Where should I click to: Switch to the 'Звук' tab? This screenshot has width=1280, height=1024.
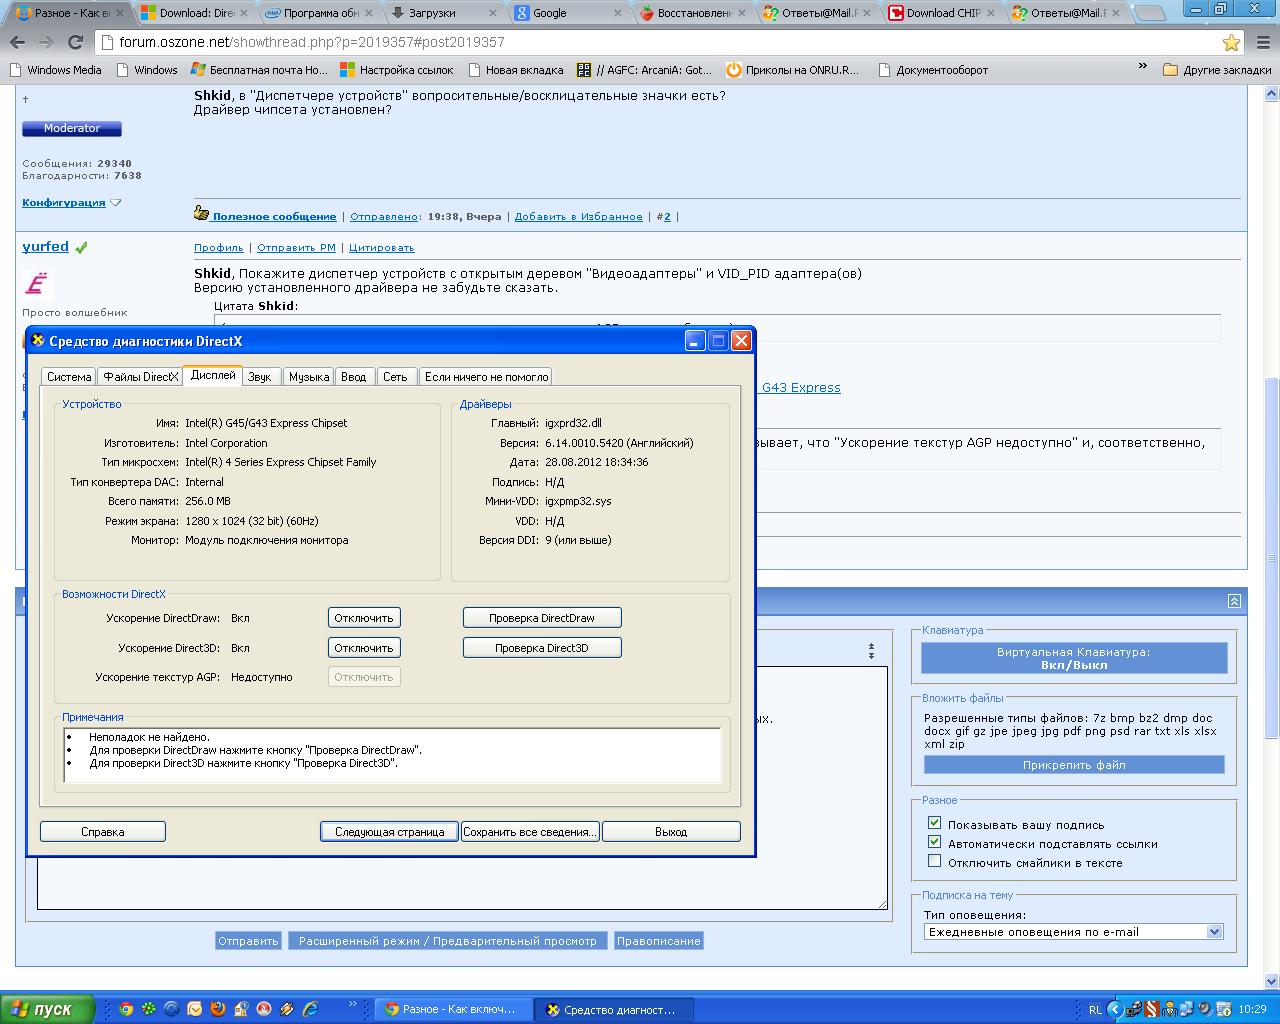tap(259, 377)
